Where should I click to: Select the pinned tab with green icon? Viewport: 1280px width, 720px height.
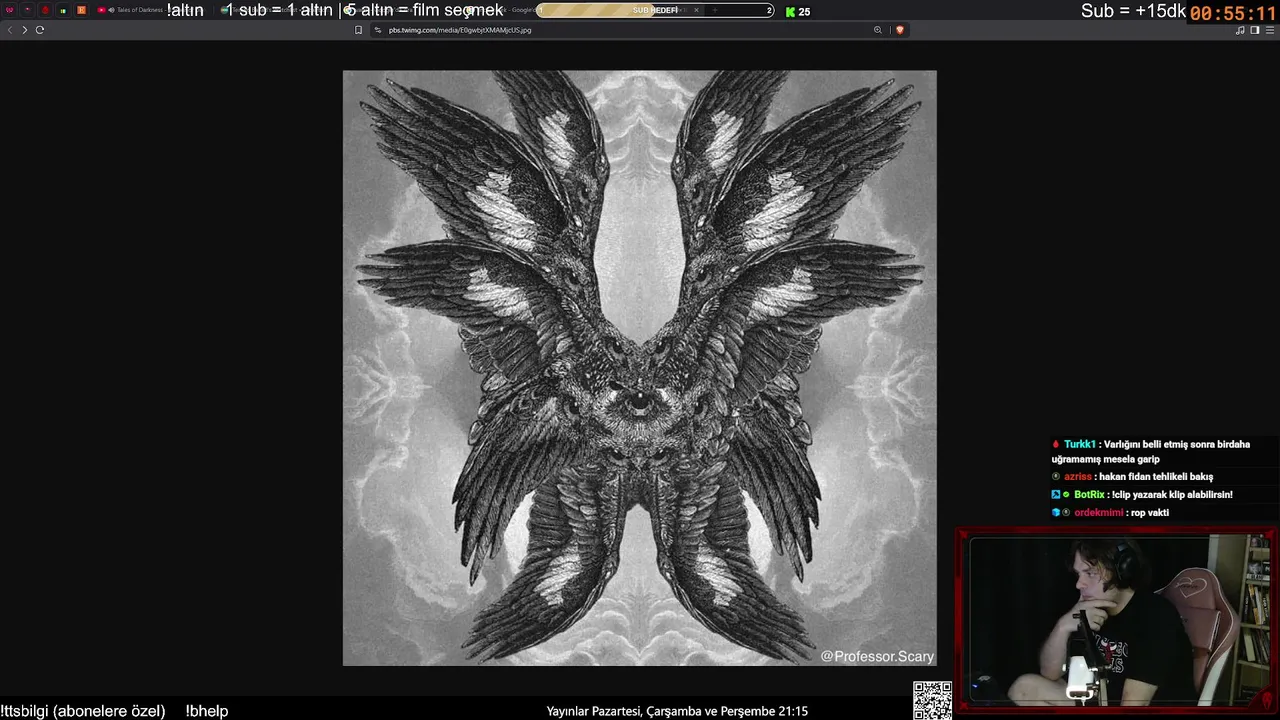(x=63, y=10)
